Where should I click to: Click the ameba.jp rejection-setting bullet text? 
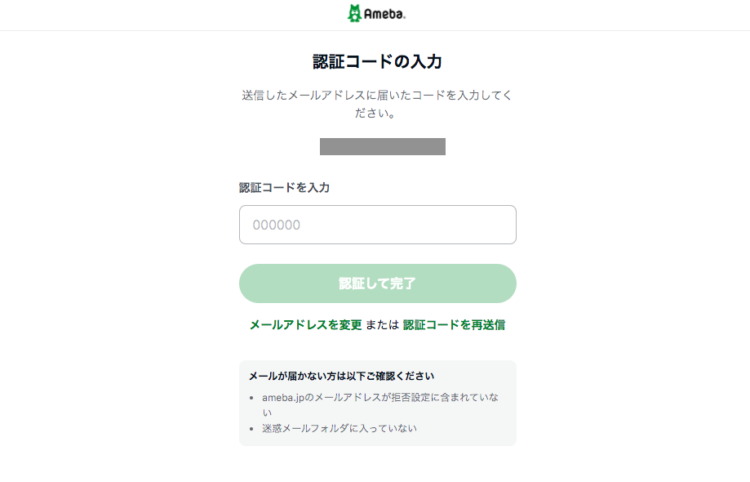coord(380,405)
